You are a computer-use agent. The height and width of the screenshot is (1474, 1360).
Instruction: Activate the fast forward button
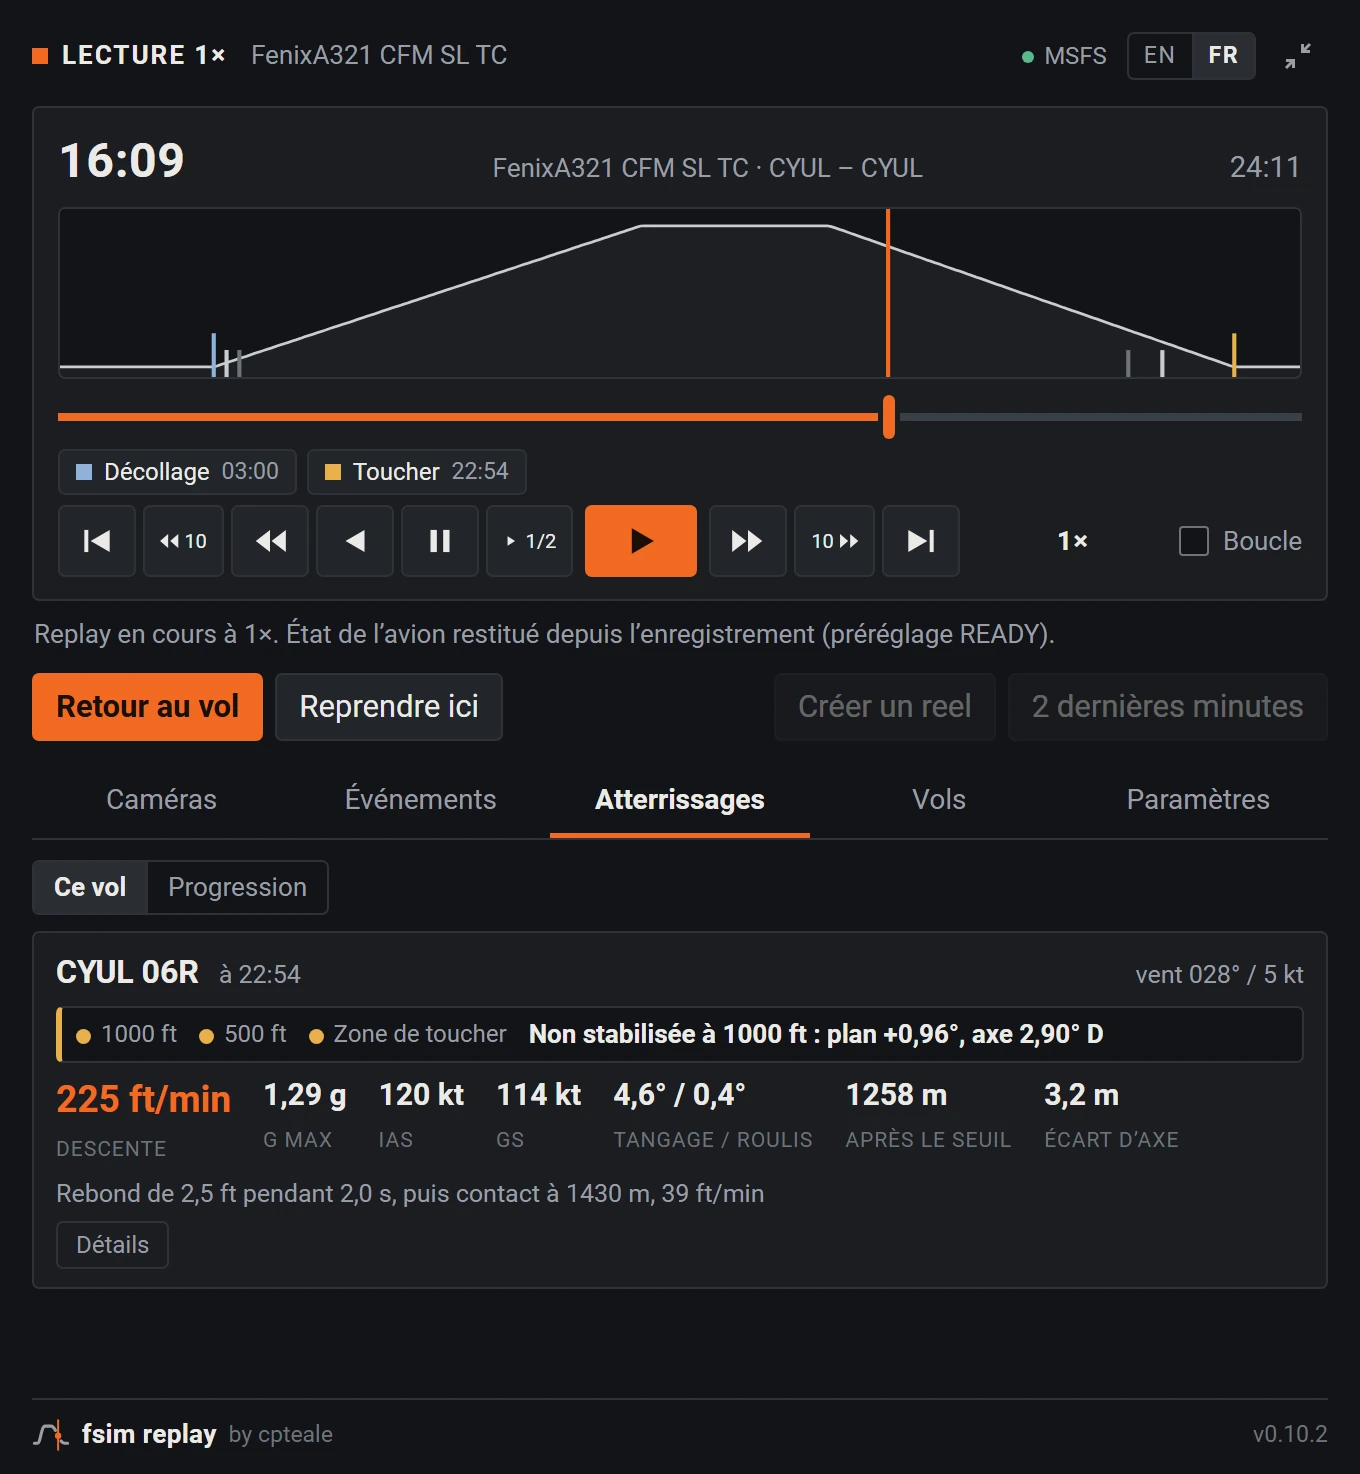coord(748,541)
